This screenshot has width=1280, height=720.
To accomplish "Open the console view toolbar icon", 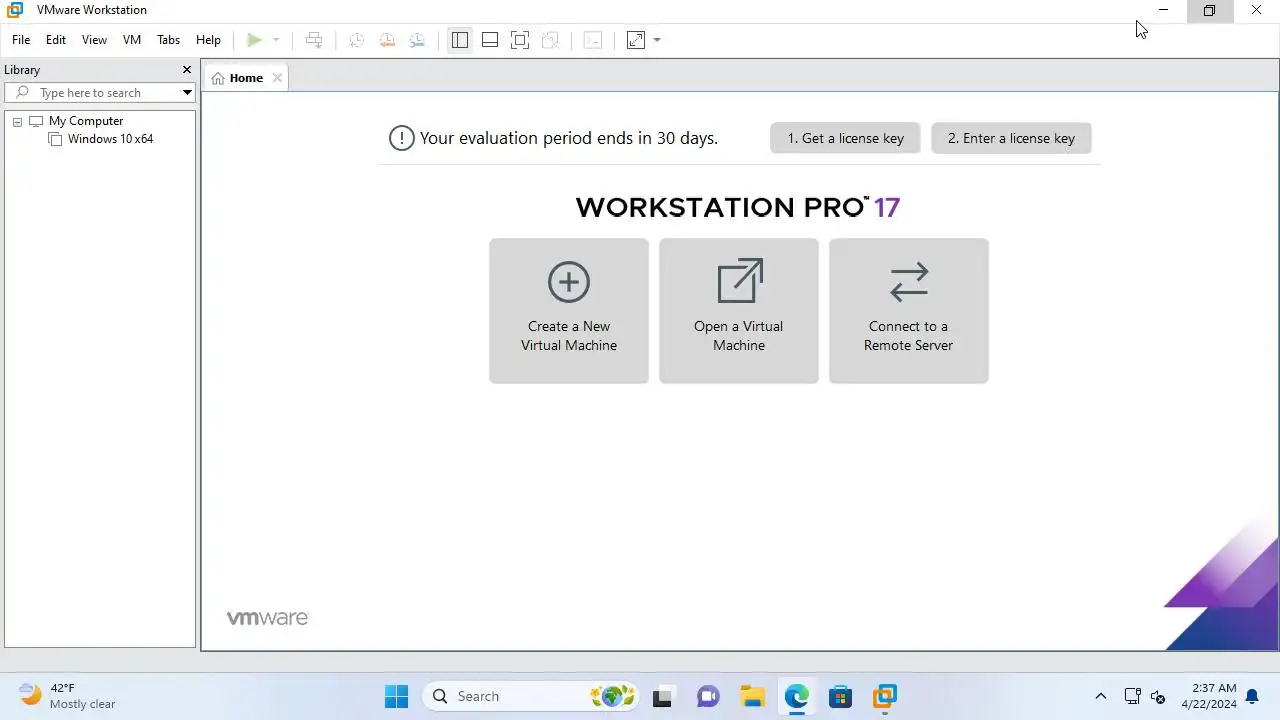I will (593, 40).
